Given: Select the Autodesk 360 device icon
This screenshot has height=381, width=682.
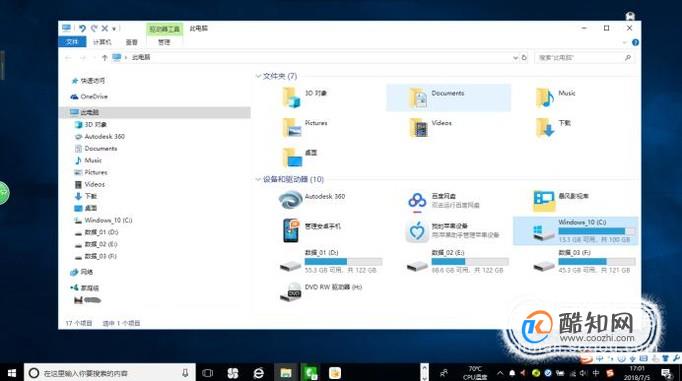Looking at the screenshot, I should click(x=291, y=201).
